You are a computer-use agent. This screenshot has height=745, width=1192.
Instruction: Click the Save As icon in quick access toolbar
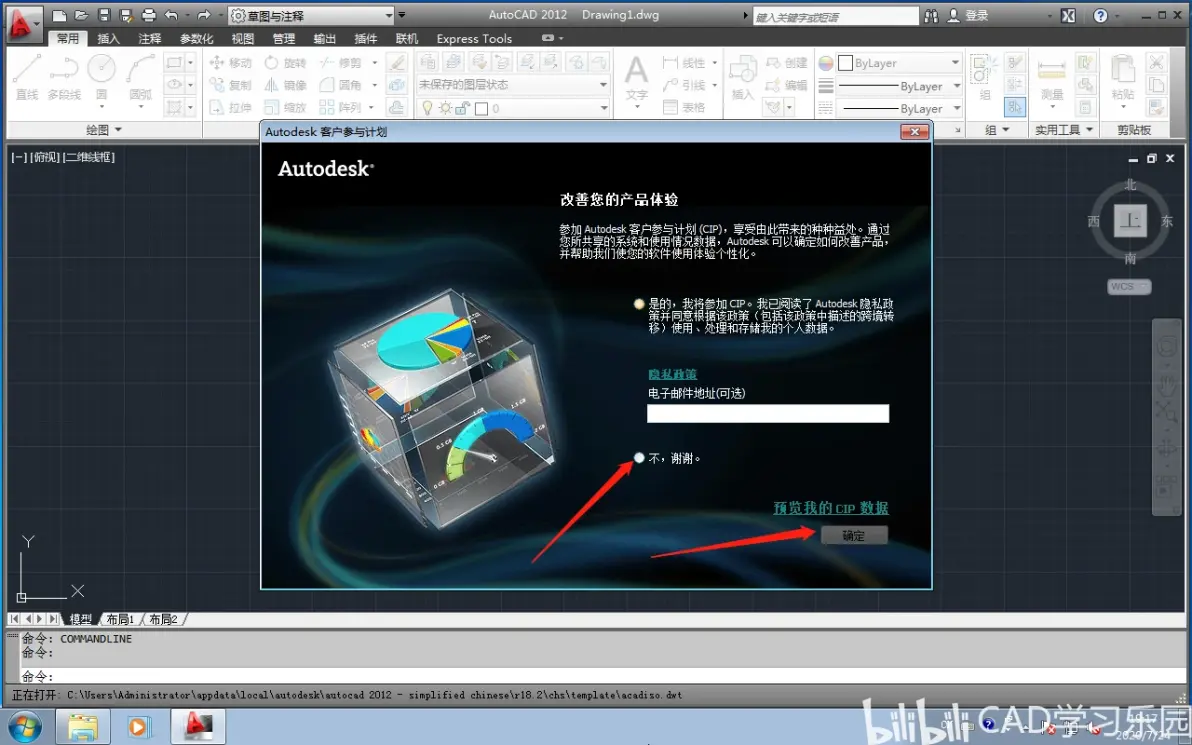(126, 15)
